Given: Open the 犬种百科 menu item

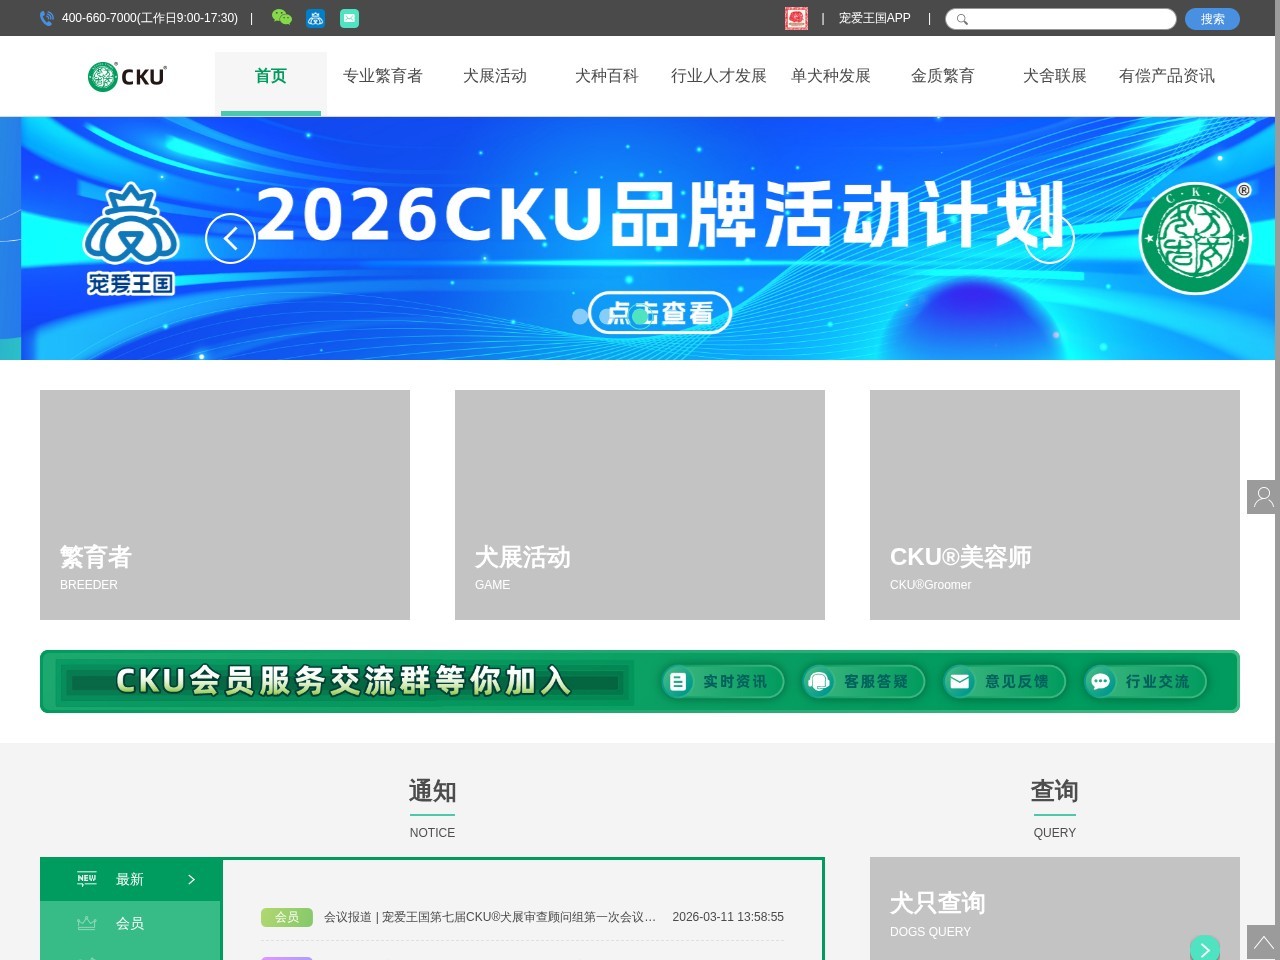Looking at the screenshot, I should [x=606, y=75].
